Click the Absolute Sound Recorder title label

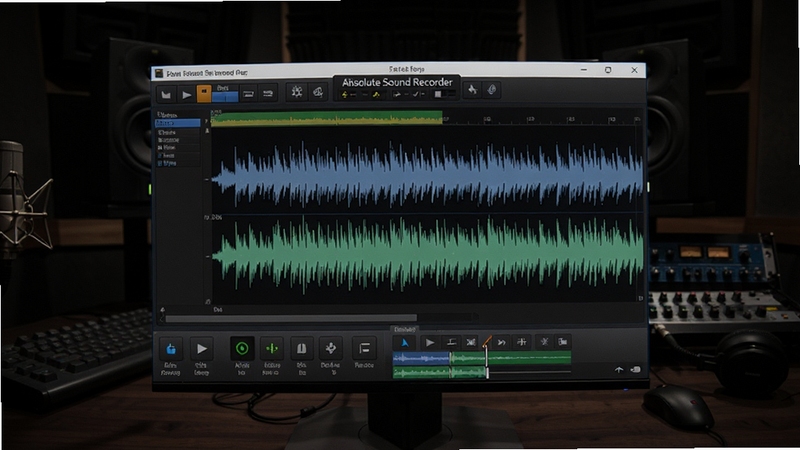tap(397, 82)
